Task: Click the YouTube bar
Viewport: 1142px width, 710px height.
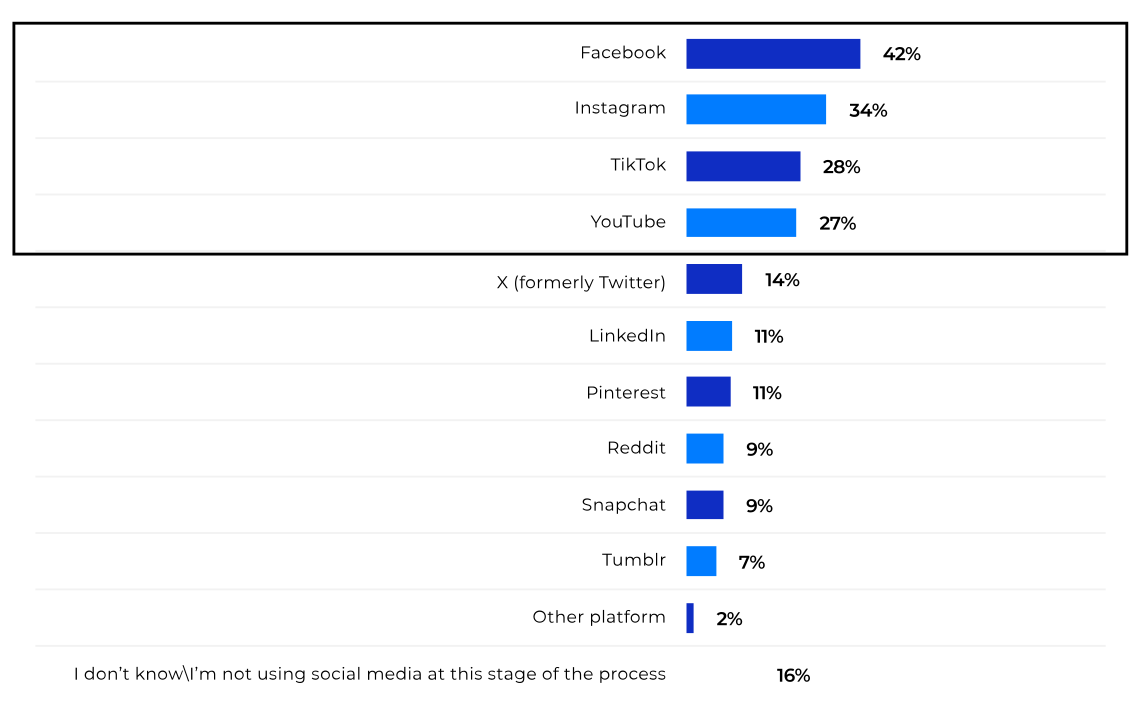Action: tap(741, 222)
